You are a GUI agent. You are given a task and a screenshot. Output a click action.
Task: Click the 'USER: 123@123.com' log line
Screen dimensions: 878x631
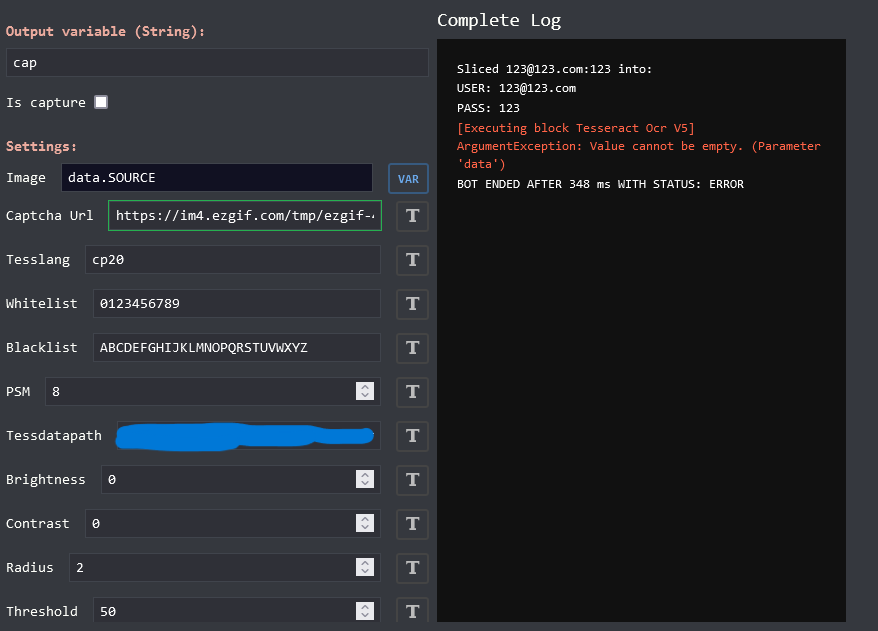[516, 88]
